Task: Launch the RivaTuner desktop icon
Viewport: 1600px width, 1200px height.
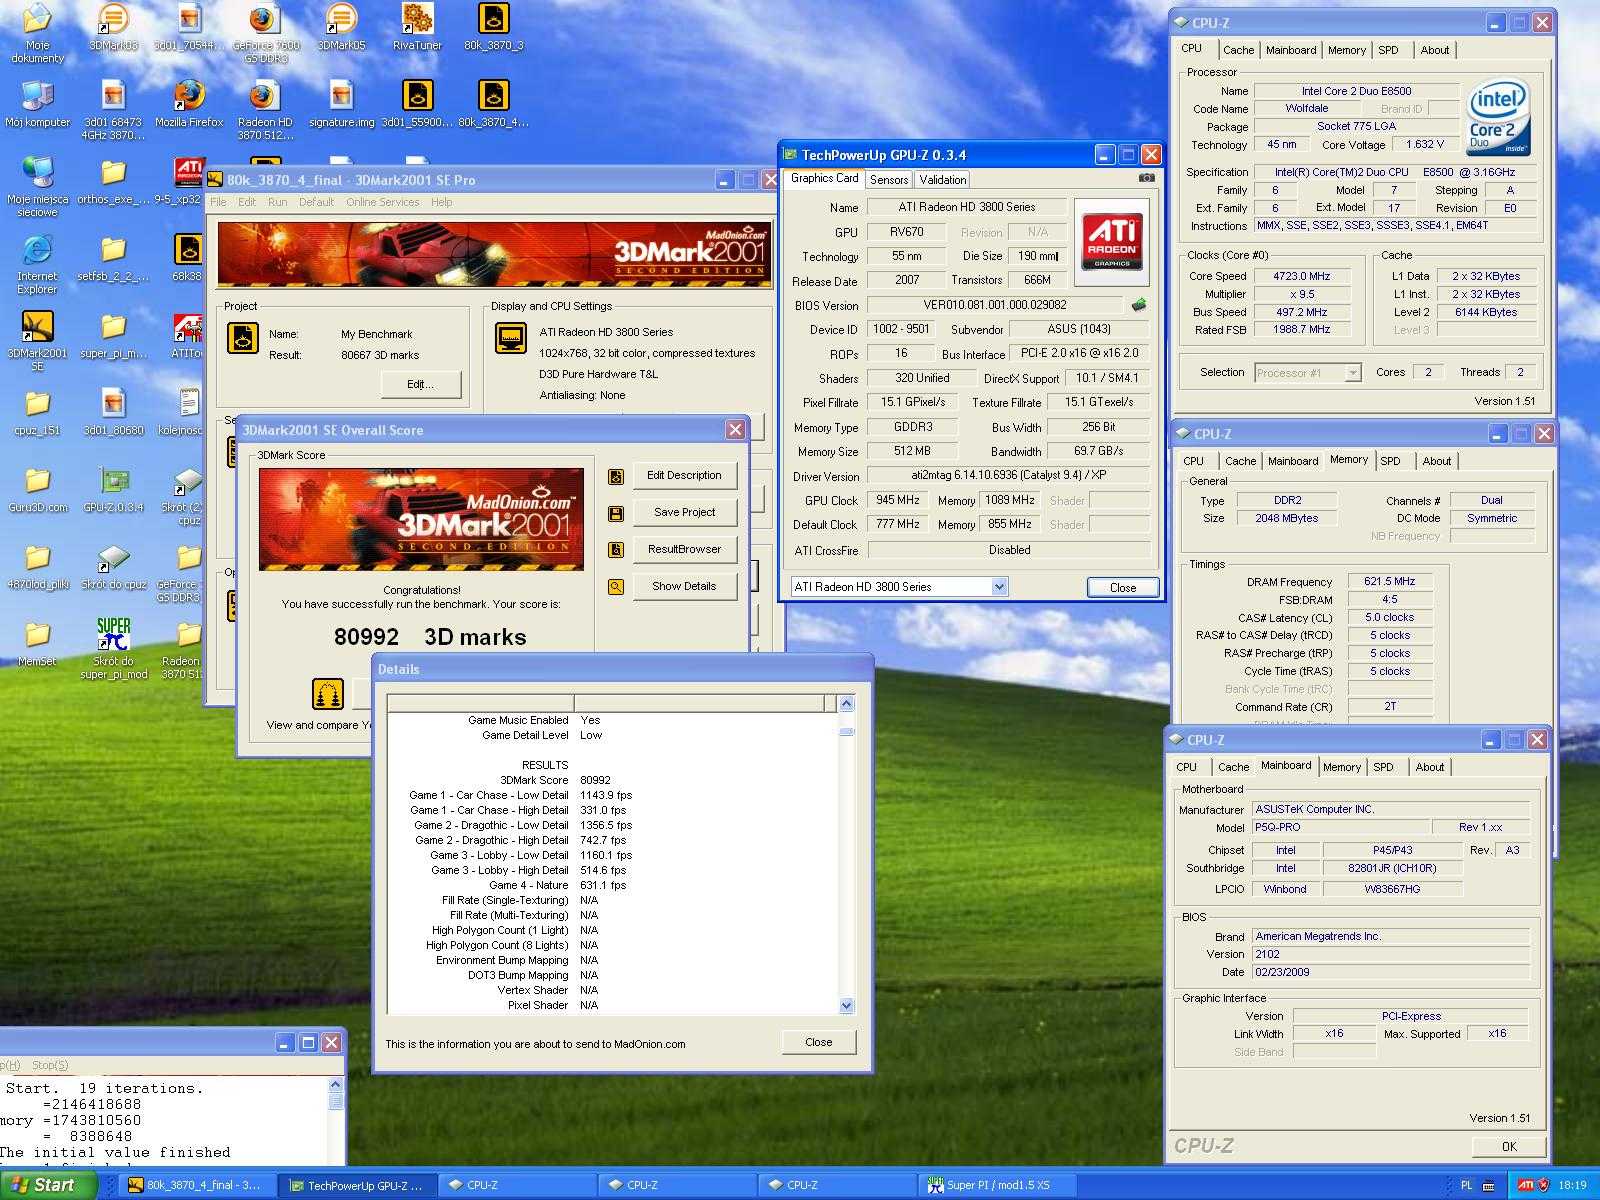Action: click(x=417, y=27)
